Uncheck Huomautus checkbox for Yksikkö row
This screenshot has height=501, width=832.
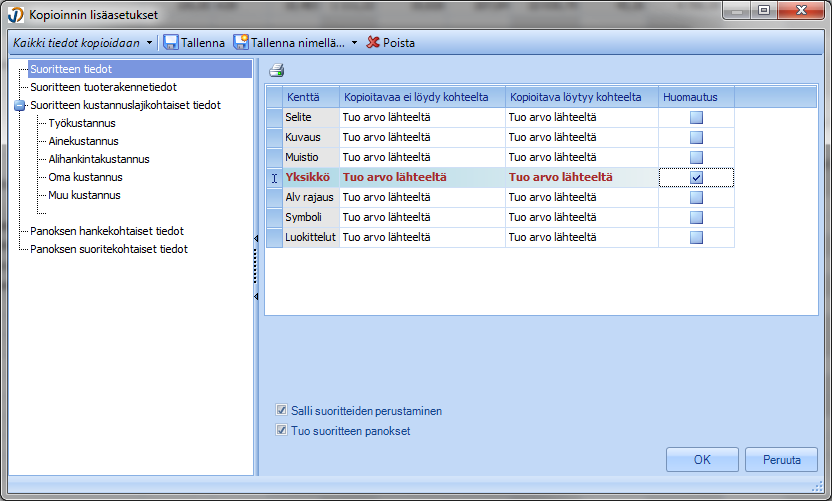pyautogui.click(x=696, y=178)
